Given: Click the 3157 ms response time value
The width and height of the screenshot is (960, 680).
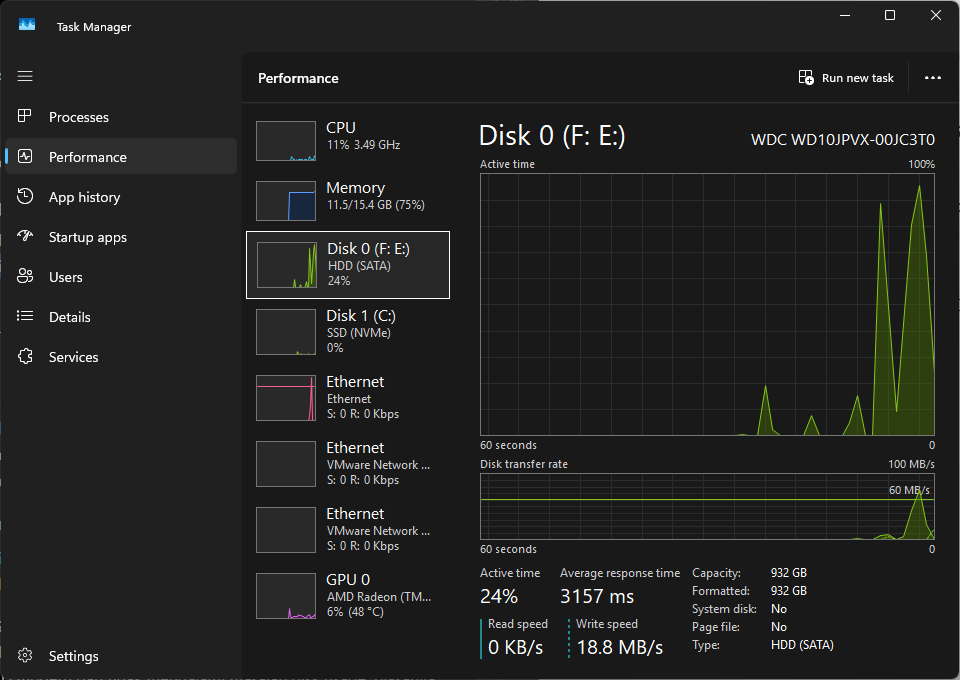Looking at the screenshot, I should coord(597,596).
